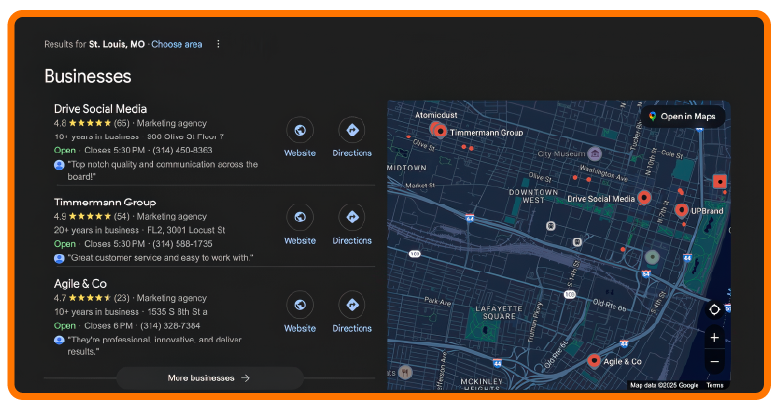Select the Drive Social Media listing title
This screenshot has width=784, height=411.
[100, 108]
